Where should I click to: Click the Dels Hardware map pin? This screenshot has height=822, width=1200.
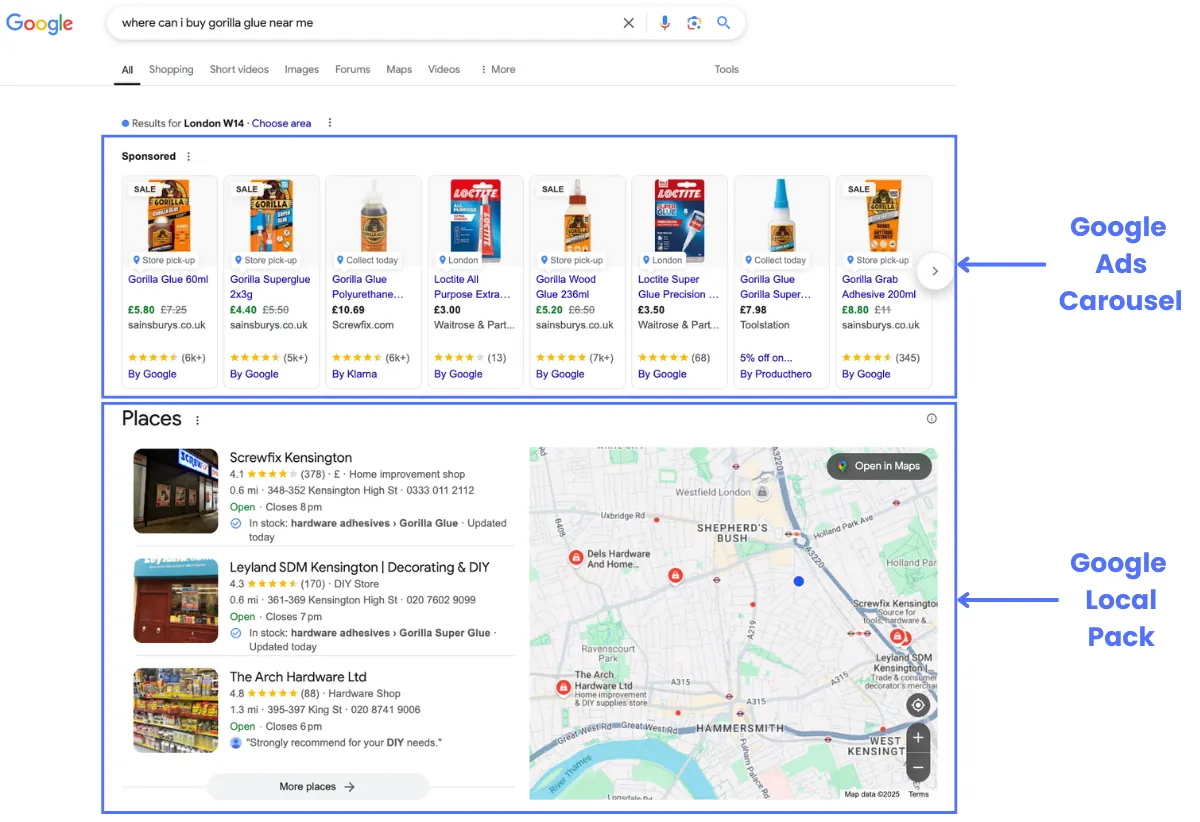576,558
